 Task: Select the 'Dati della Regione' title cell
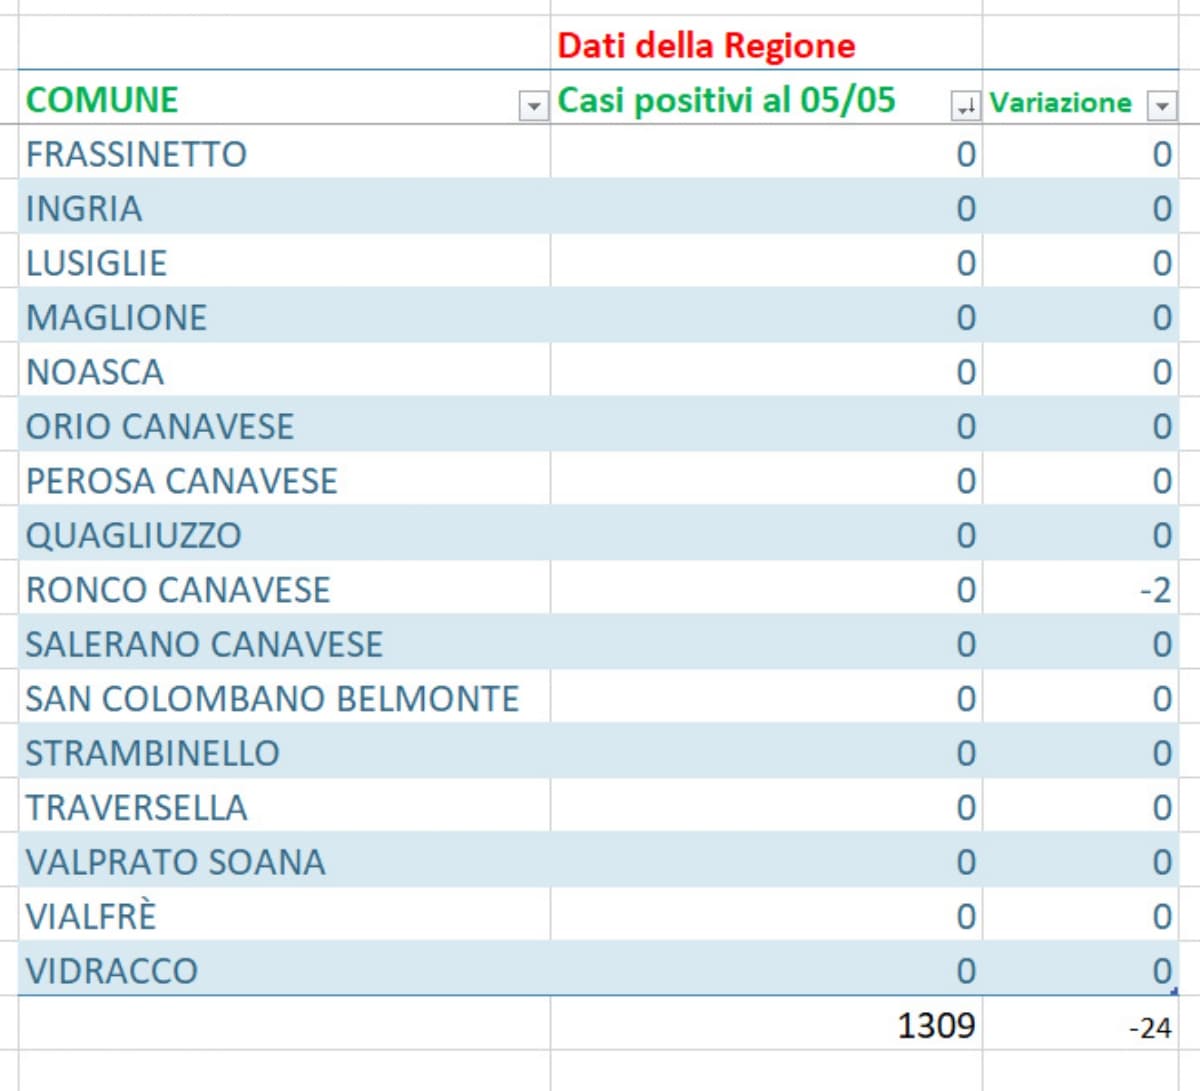(x=705, y=45)
